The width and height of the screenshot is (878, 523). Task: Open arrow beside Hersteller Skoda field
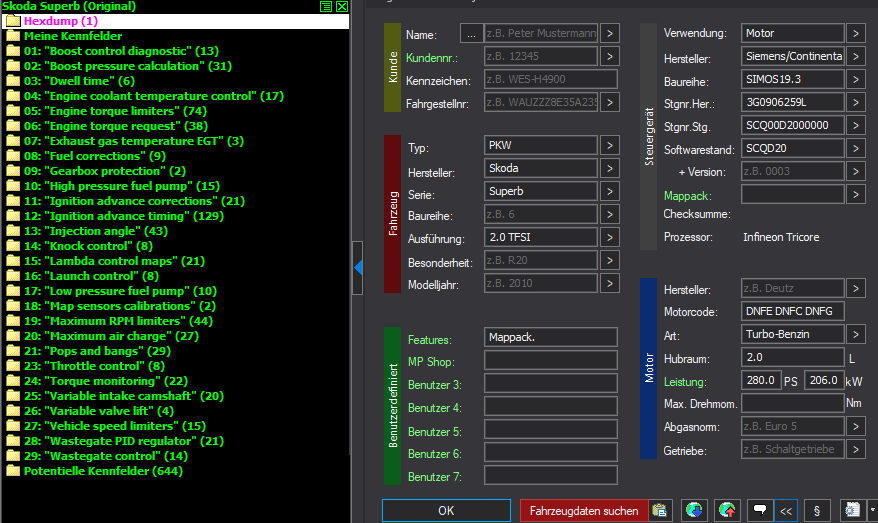(610, 169)
